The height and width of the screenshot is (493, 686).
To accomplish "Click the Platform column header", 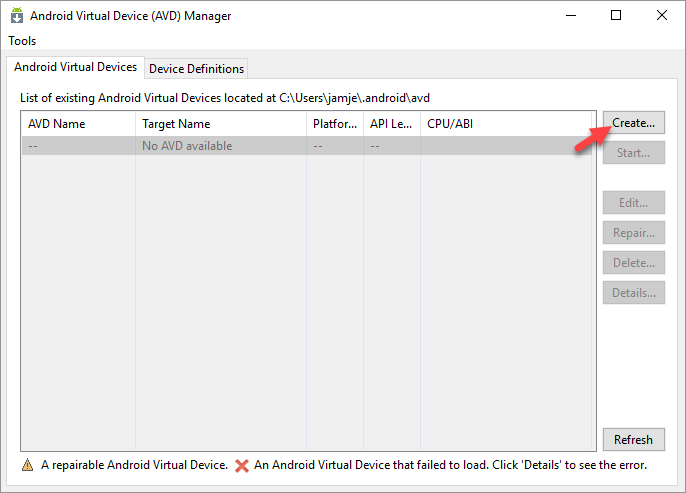I will point(335,124).
